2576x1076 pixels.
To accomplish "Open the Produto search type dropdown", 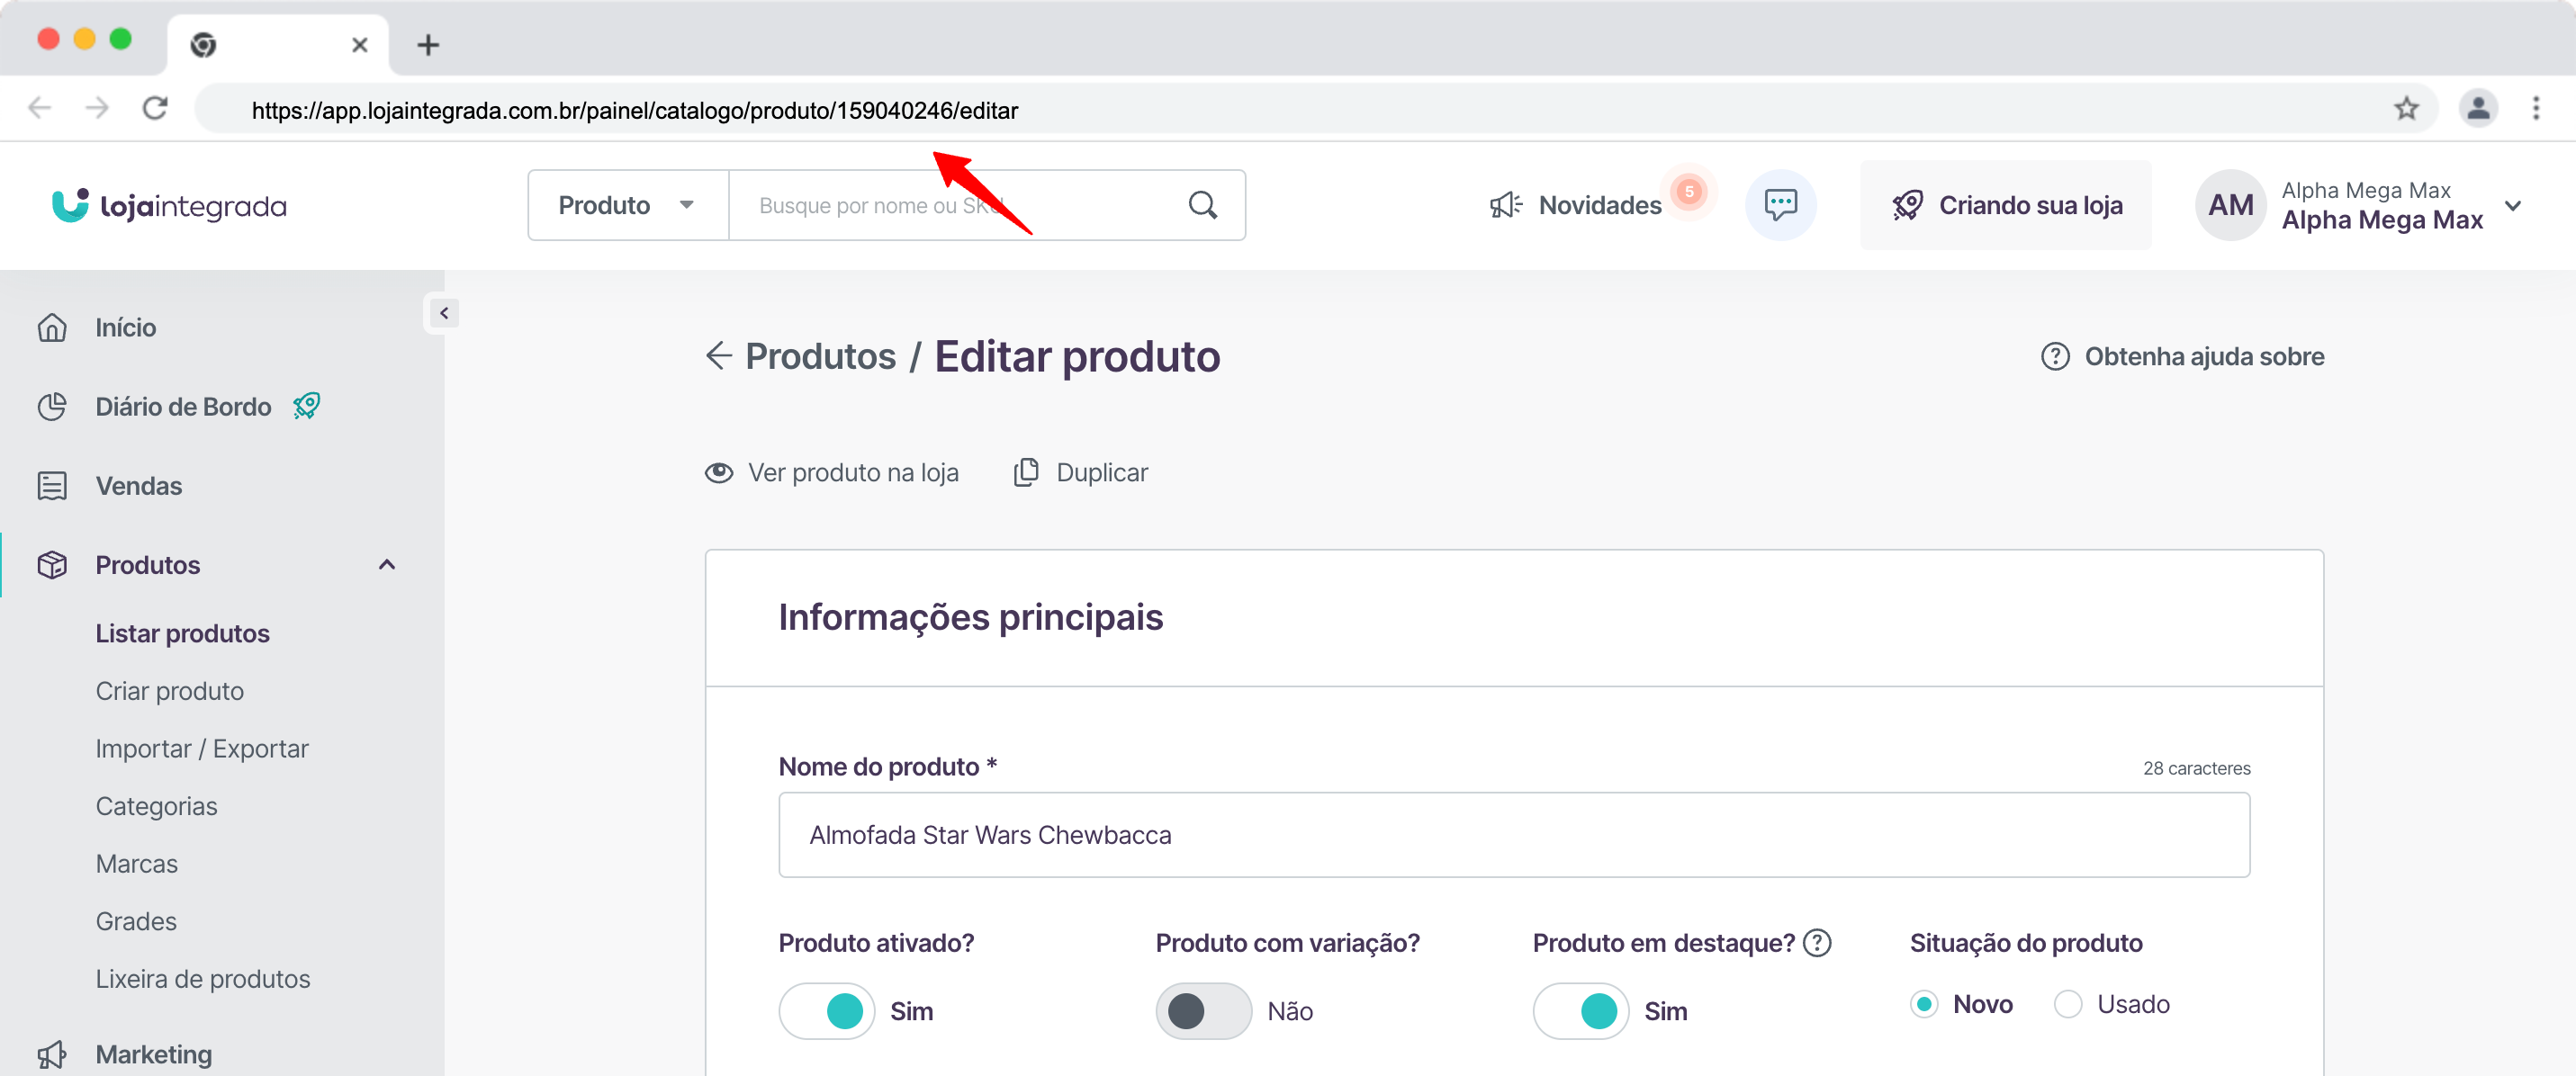I will (x=627, y=205).
